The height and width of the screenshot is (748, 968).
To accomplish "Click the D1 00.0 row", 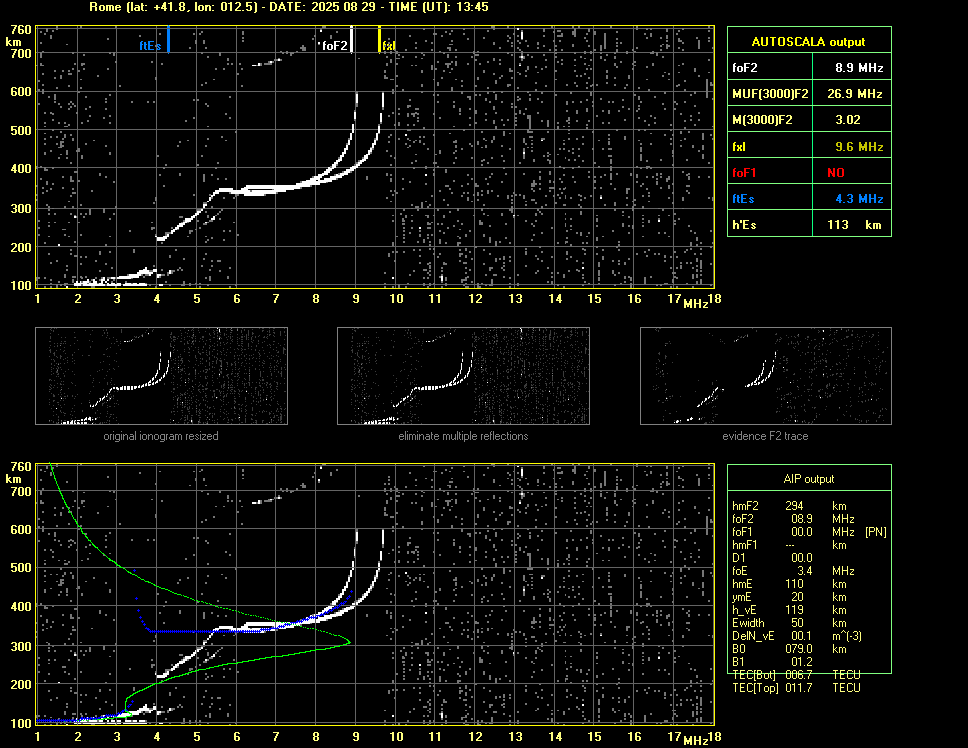I will click(772, 558).
